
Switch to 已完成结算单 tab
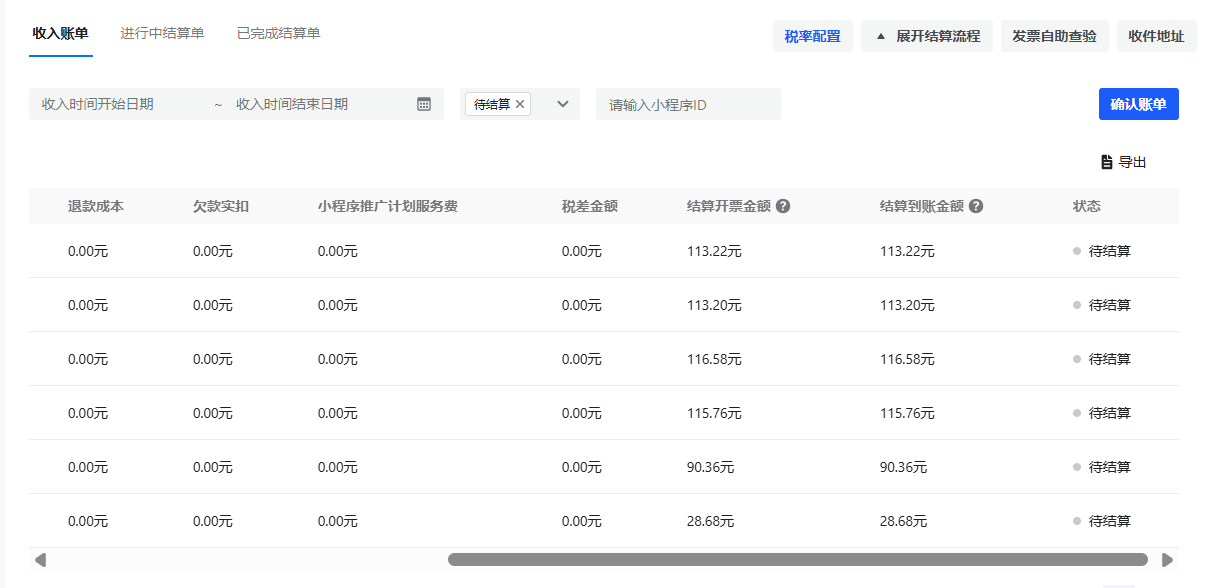(278, 33)
